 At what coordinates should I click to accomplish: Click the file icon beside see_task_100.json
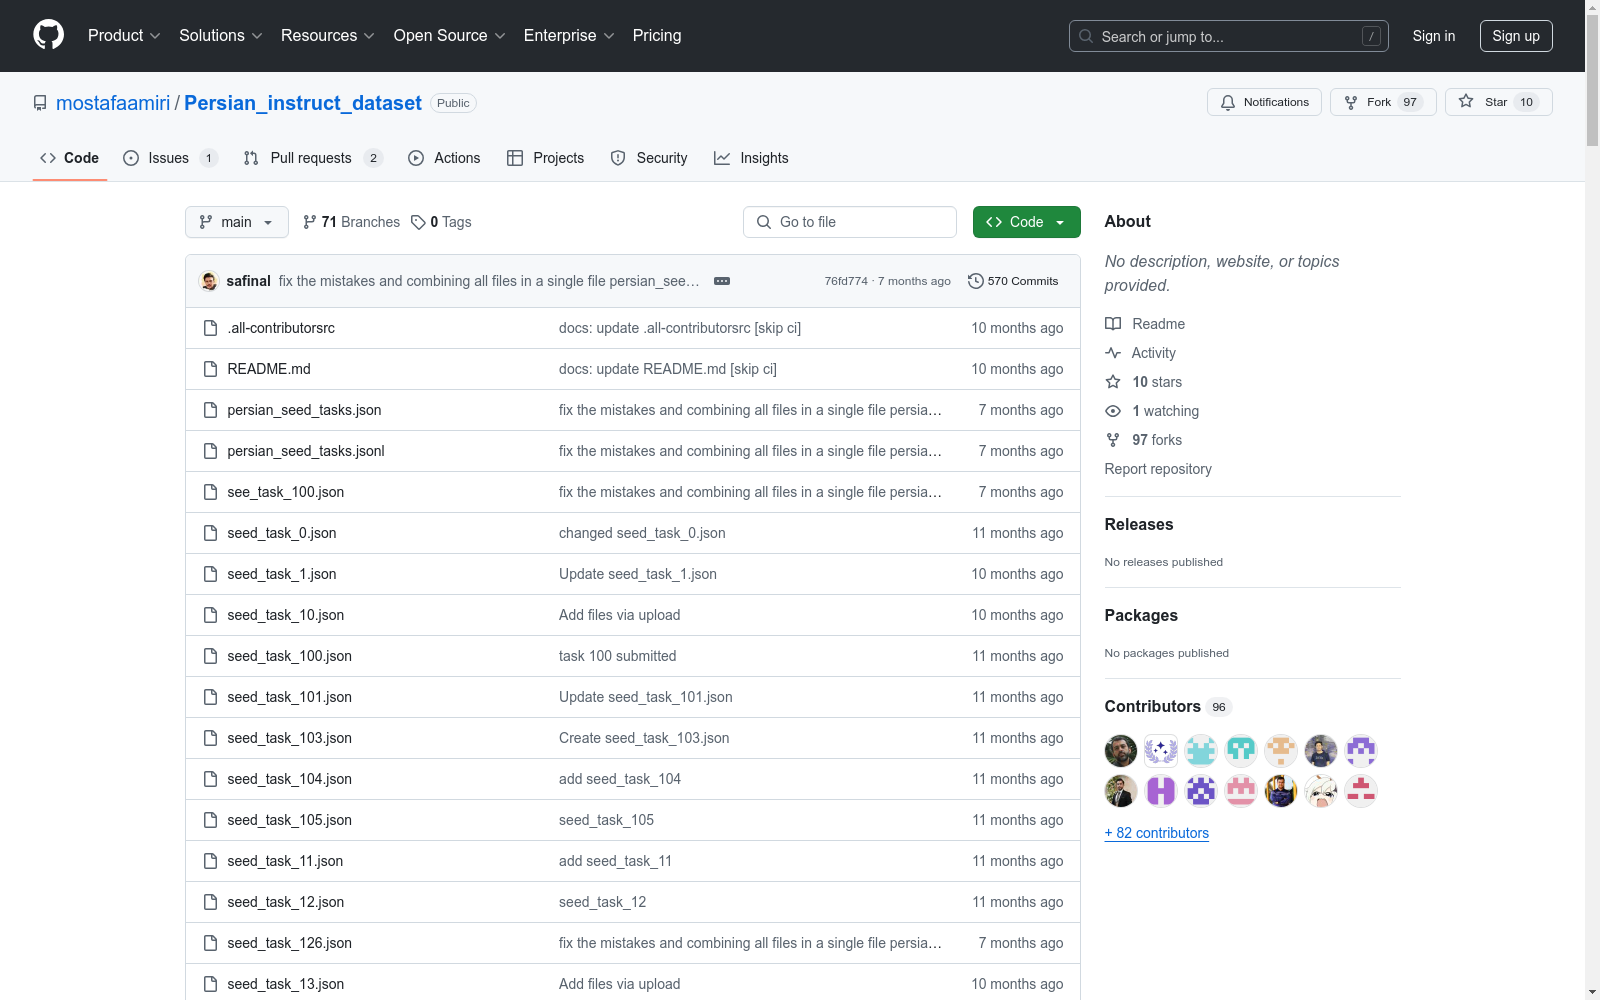pos(210,492)
